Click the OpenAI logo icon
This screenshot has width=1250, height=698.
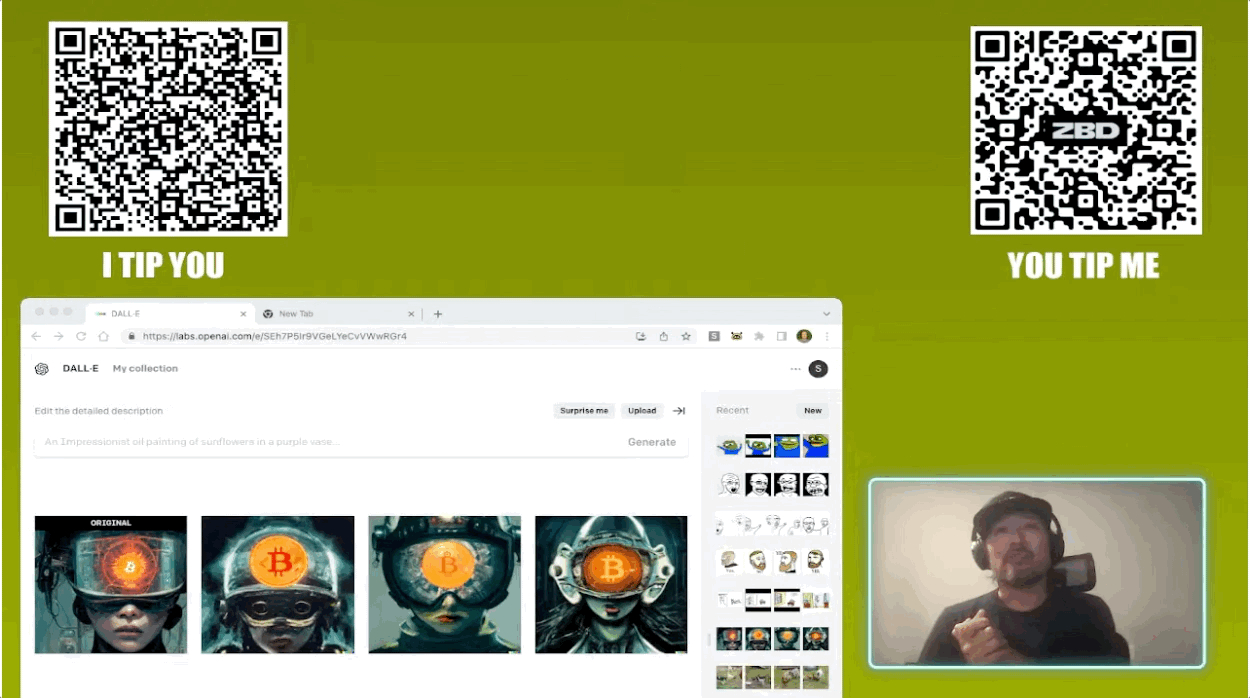point(42,369)
